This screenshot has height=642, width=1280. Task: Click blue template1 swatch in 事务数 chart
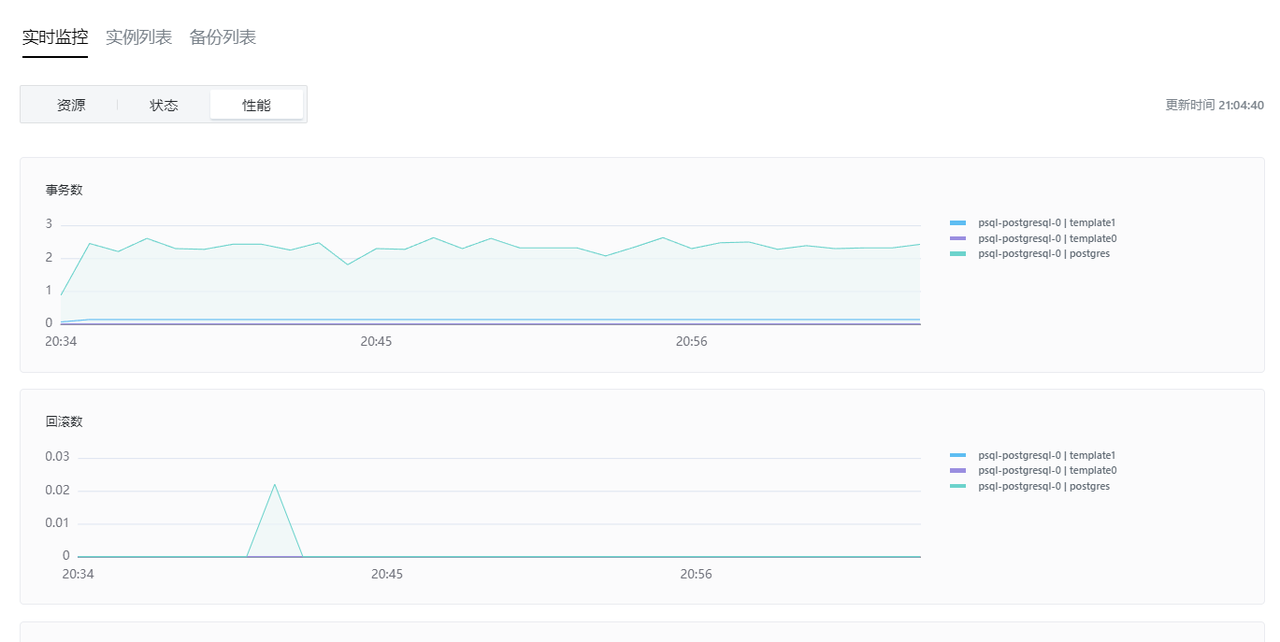(x=958, y=223)
